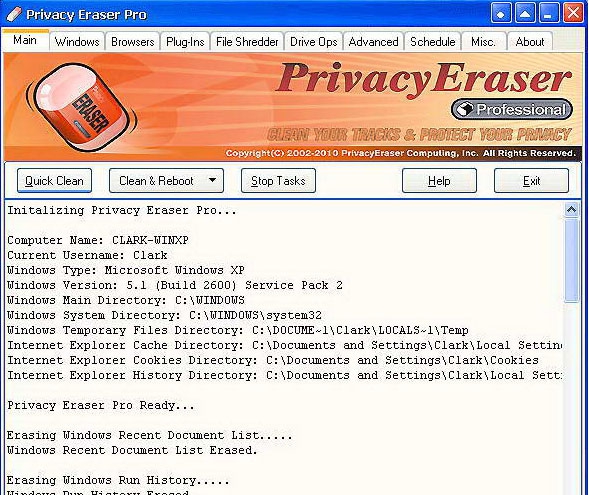Click "Erasing Windows Run History" line
The height and width of the screenshot is (495, 589).
[118, 481]
